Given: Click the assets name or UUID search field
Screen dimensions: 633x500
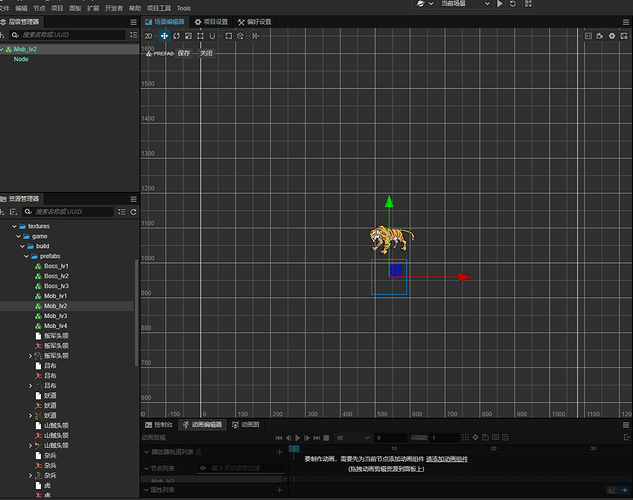Looking at the screenshot, I should coord(67,212).
